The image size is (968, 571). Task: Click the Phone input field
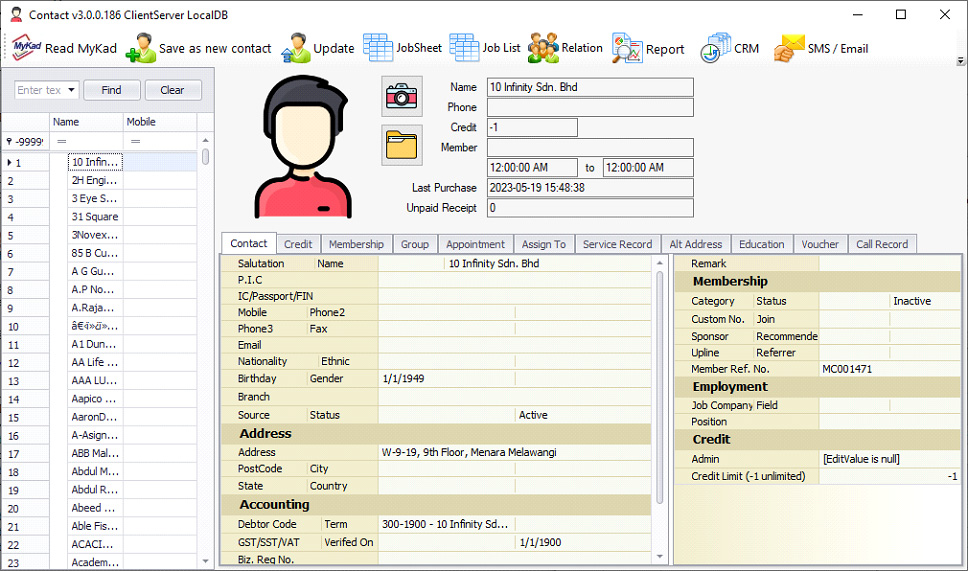coord(590,107)
